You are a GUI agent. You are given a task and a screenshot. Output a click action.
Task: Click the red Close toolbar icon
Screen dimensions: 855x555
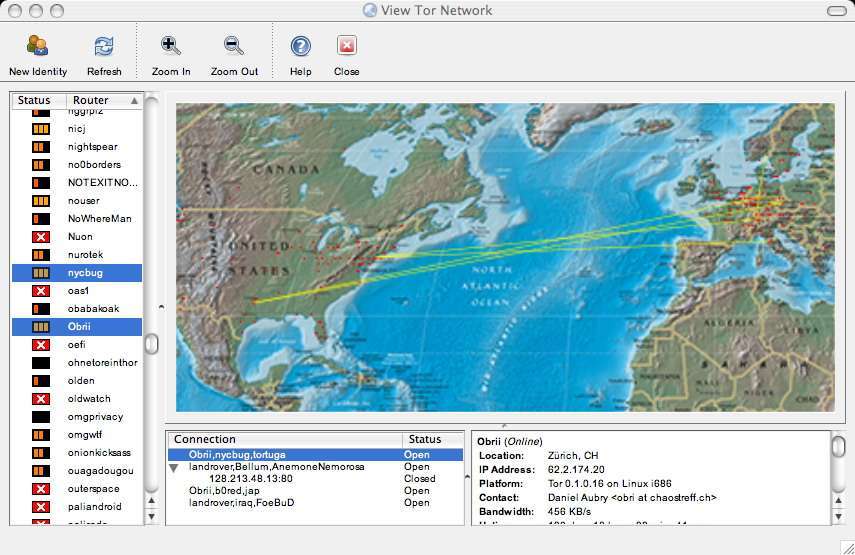tap(347, 46)
